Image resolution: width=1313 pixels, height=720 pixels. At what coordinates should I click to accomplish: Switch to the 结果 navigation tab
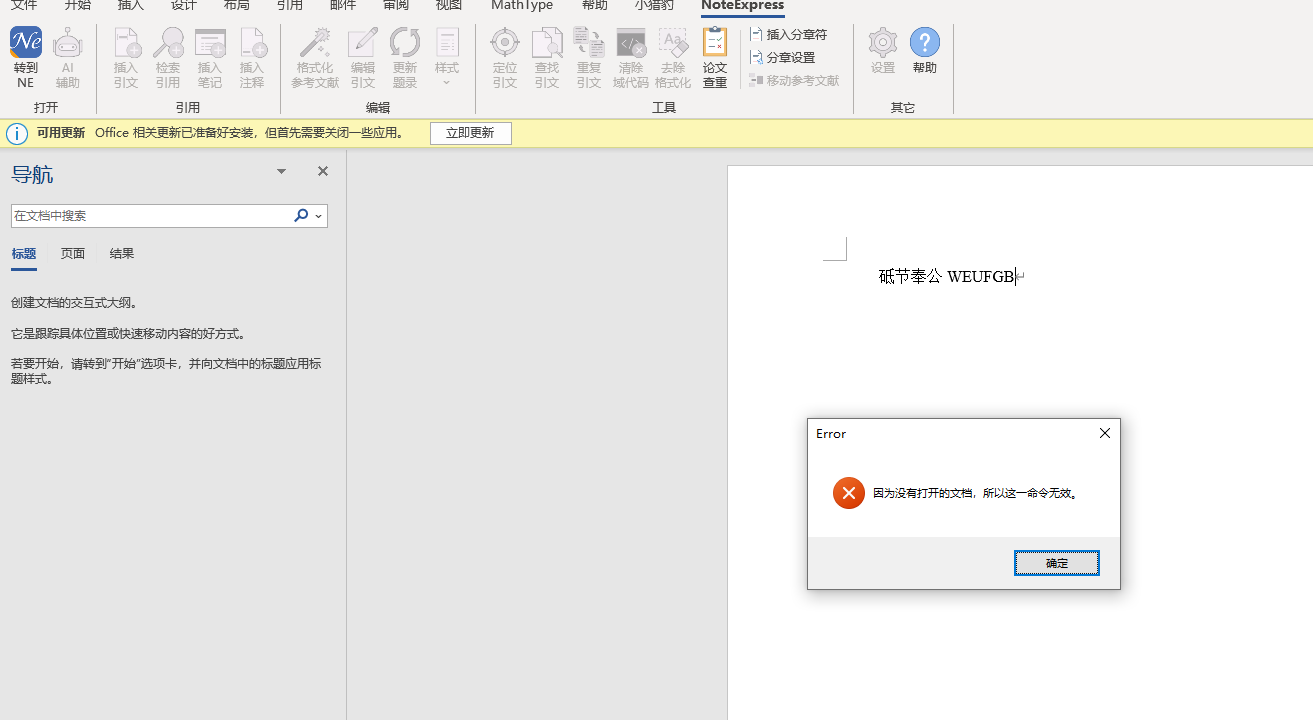click(x=122, y=254)
